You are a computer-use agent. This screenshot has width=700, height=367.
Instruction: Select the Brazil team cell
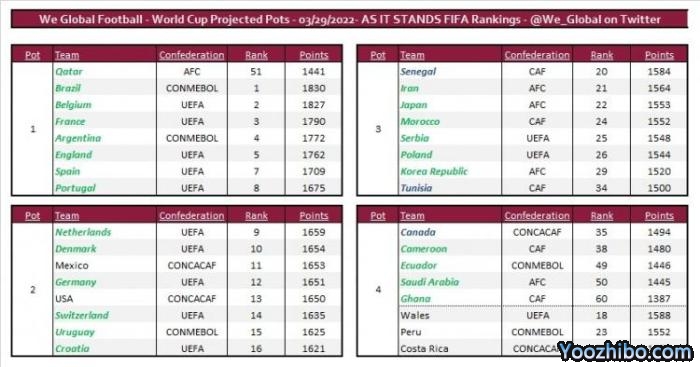(x=104, y=88)
